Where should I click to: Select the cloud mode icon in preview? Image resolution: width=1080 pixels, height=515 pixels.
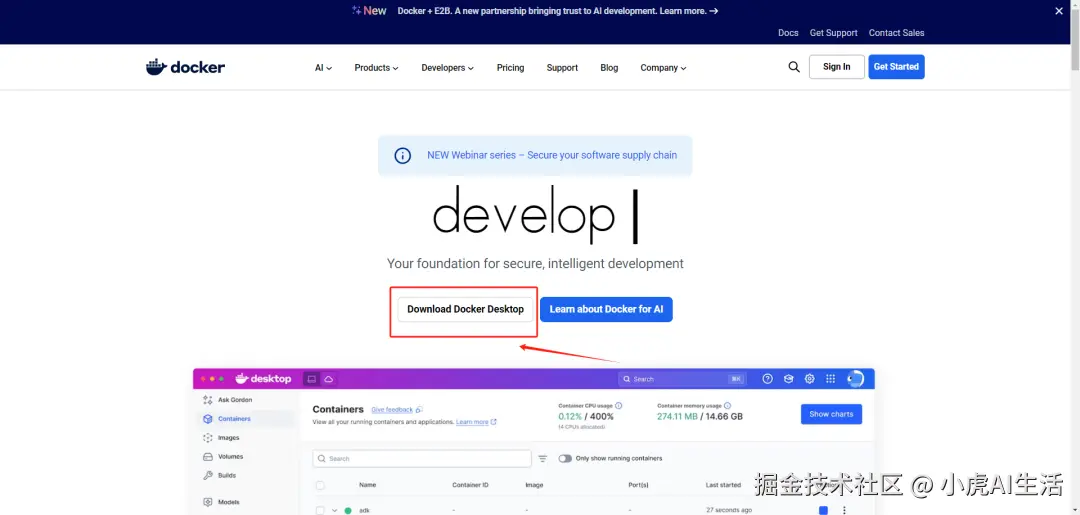[329, 379]
